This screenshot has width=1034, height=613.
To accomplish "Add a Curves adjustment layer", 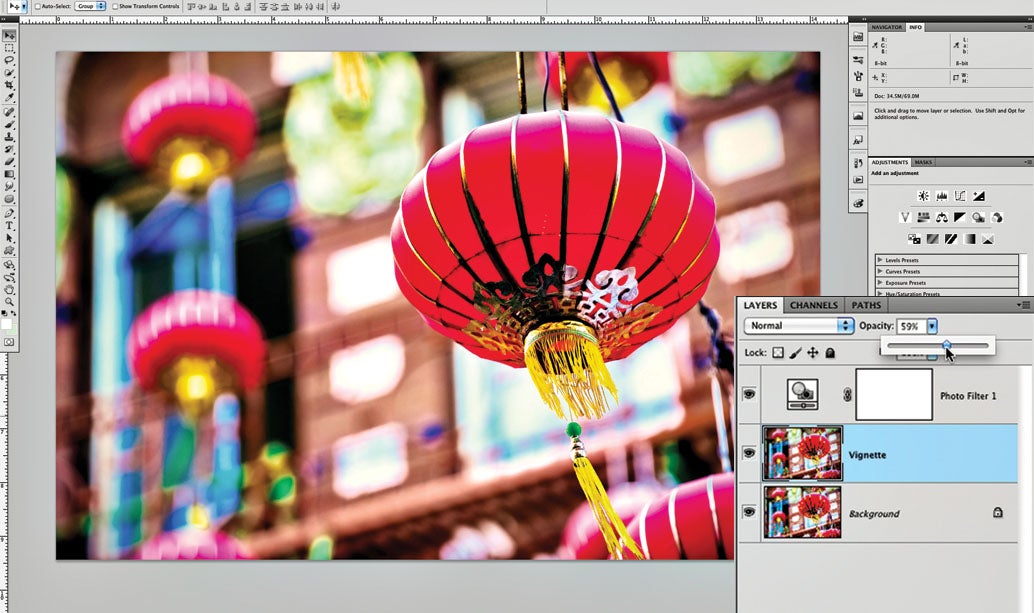I will point(962,196).
